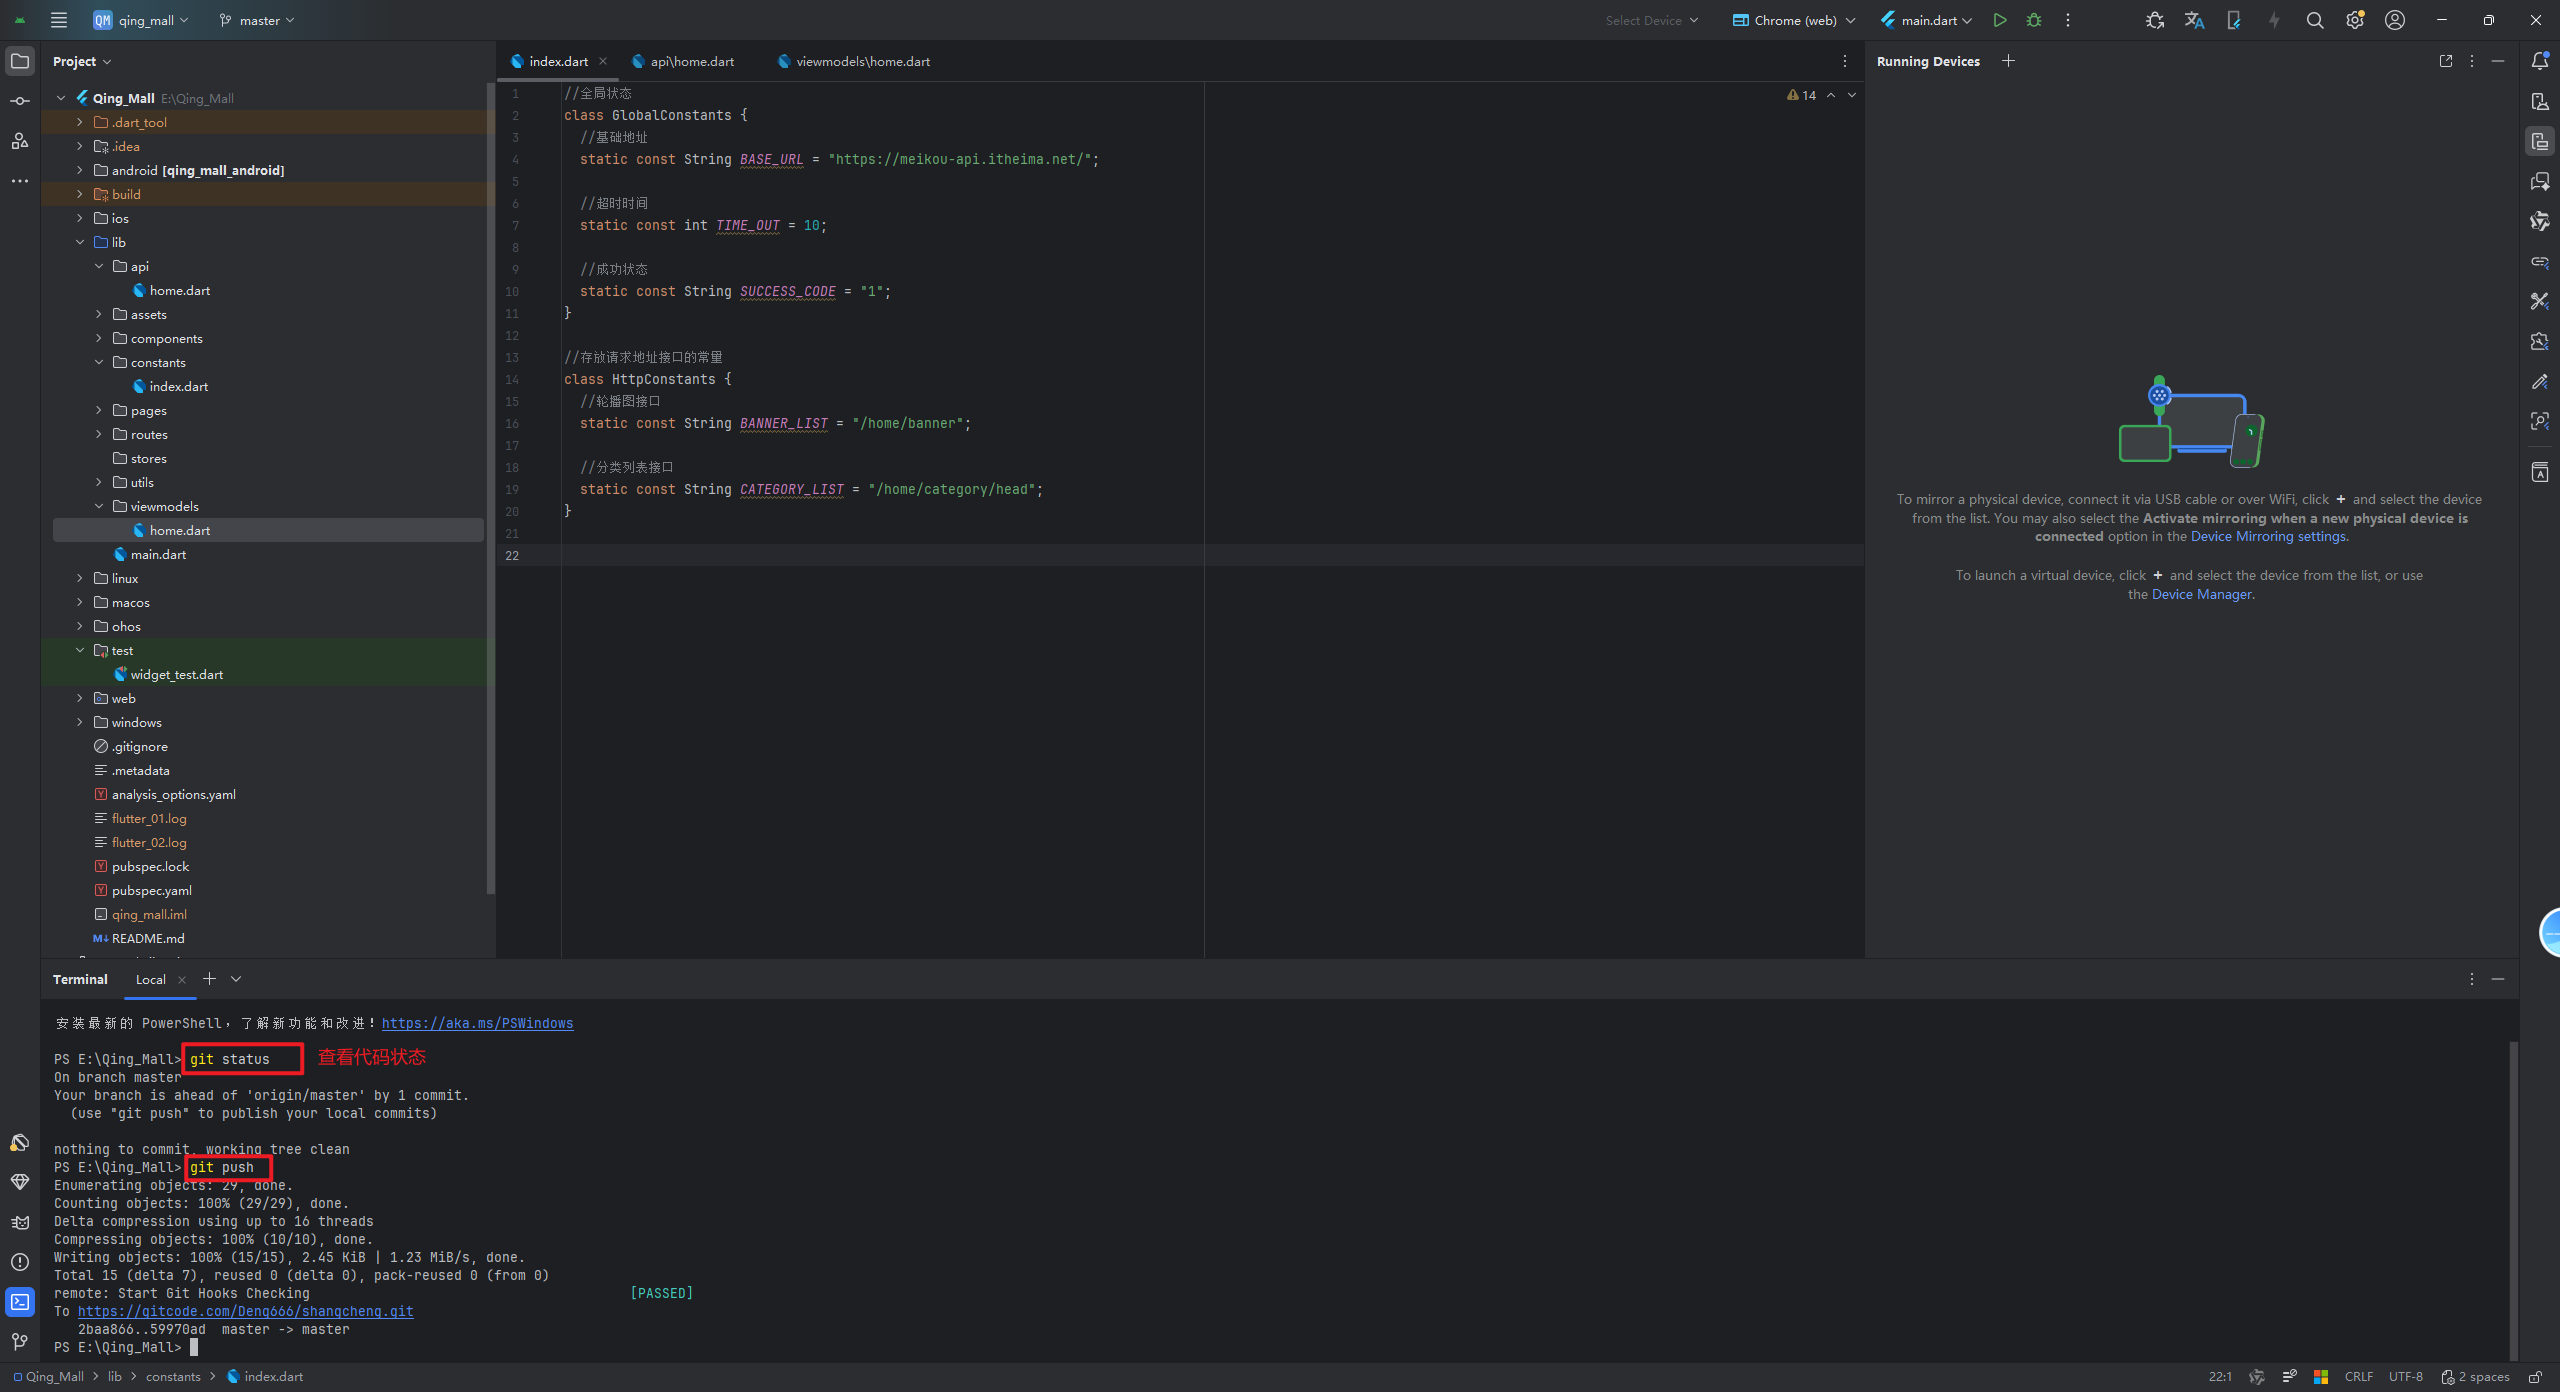The height and width of the screenshot is (1392, 2560).
Task: Open the Chrome (web) device dropdown
Action: tap(1794, 20)
